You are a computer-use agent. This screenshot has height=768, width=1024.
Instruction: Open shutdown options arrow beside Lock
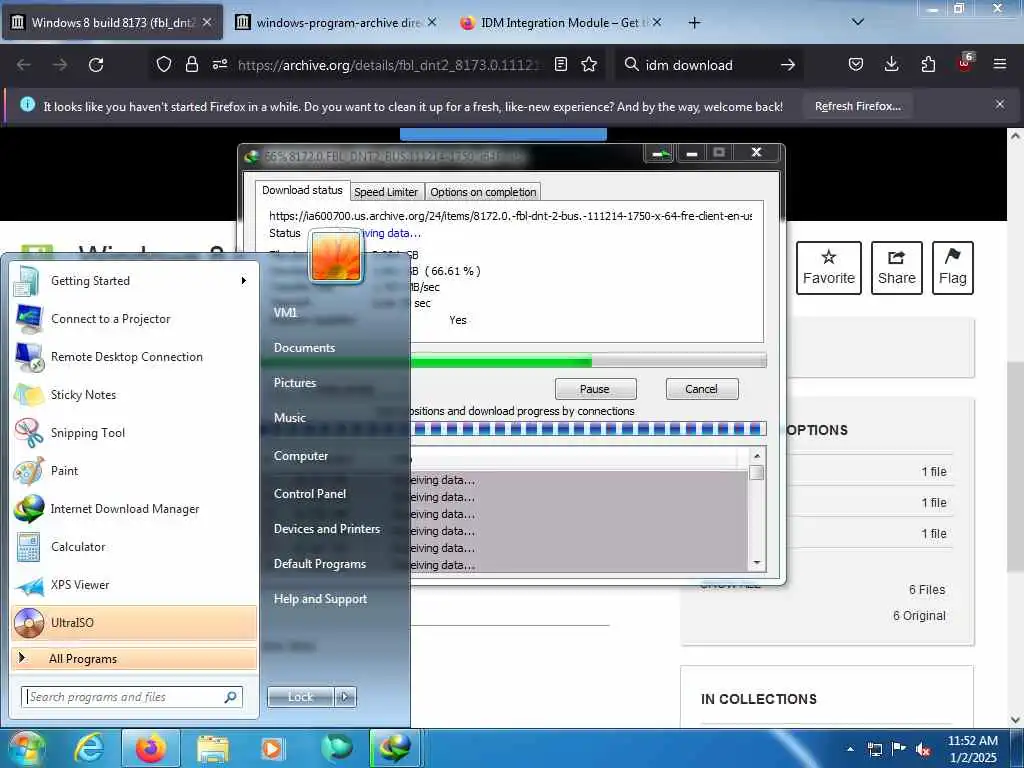coord(345,697)
